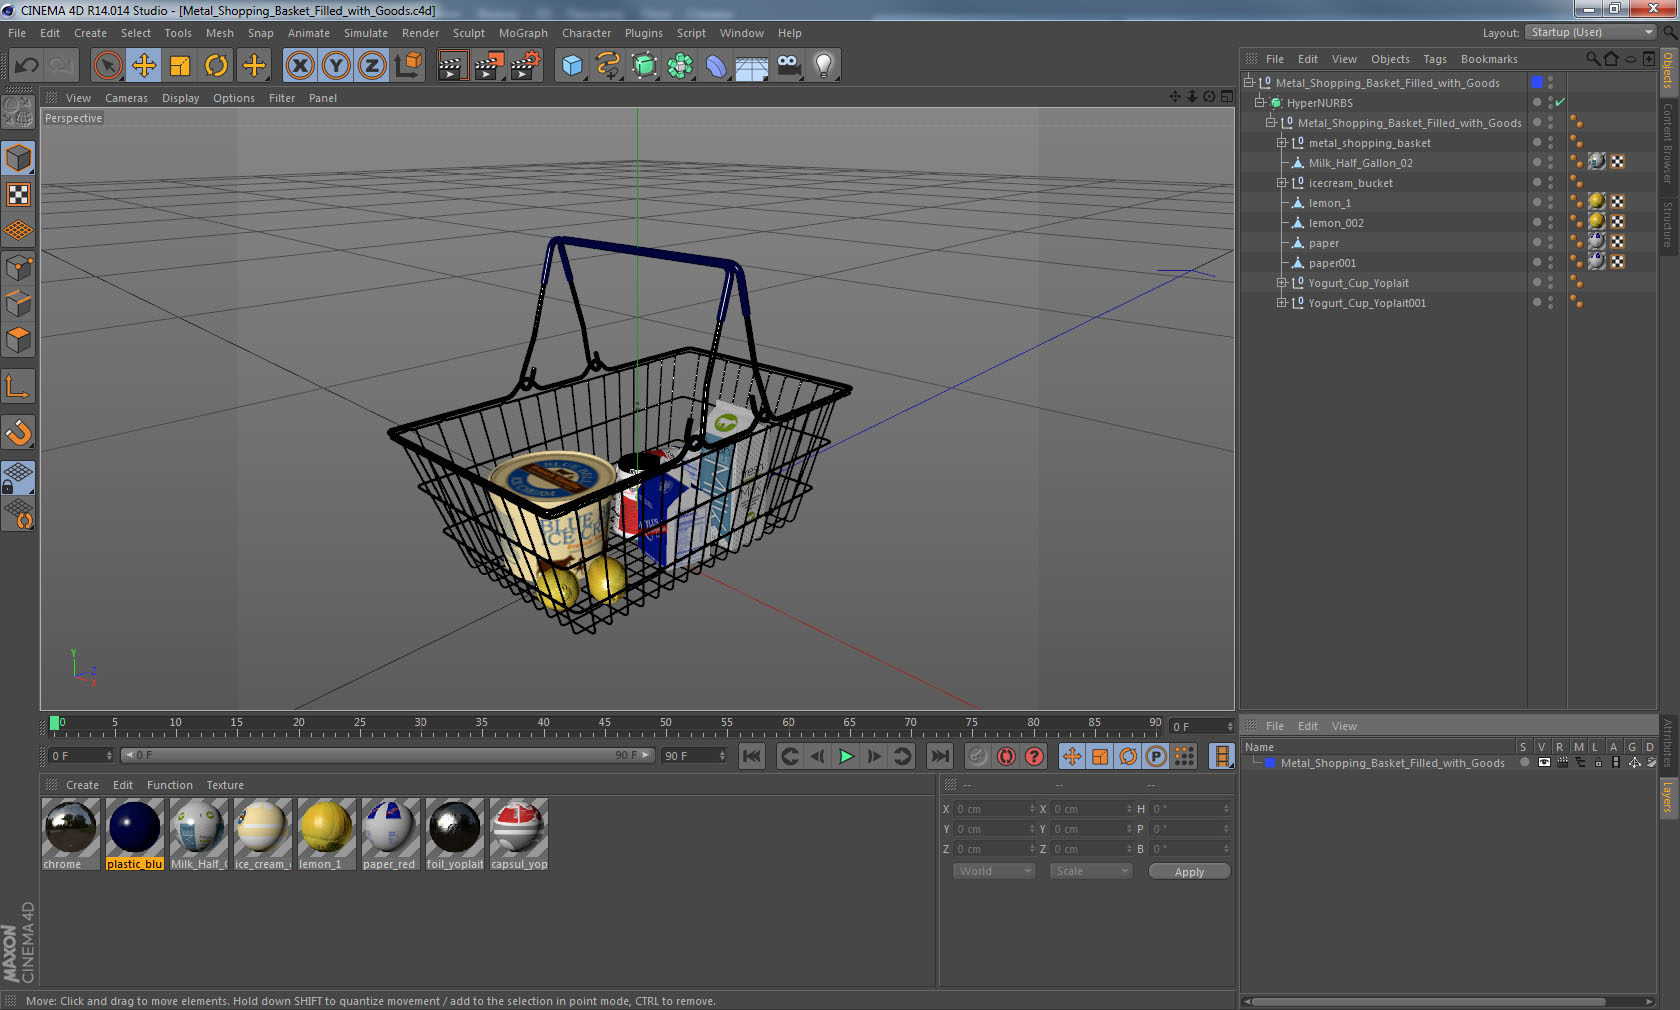Image resolution: width=1680 pixels, height=1010 pixels.
Task: Add a Camera object
Action: click(788, 66)
